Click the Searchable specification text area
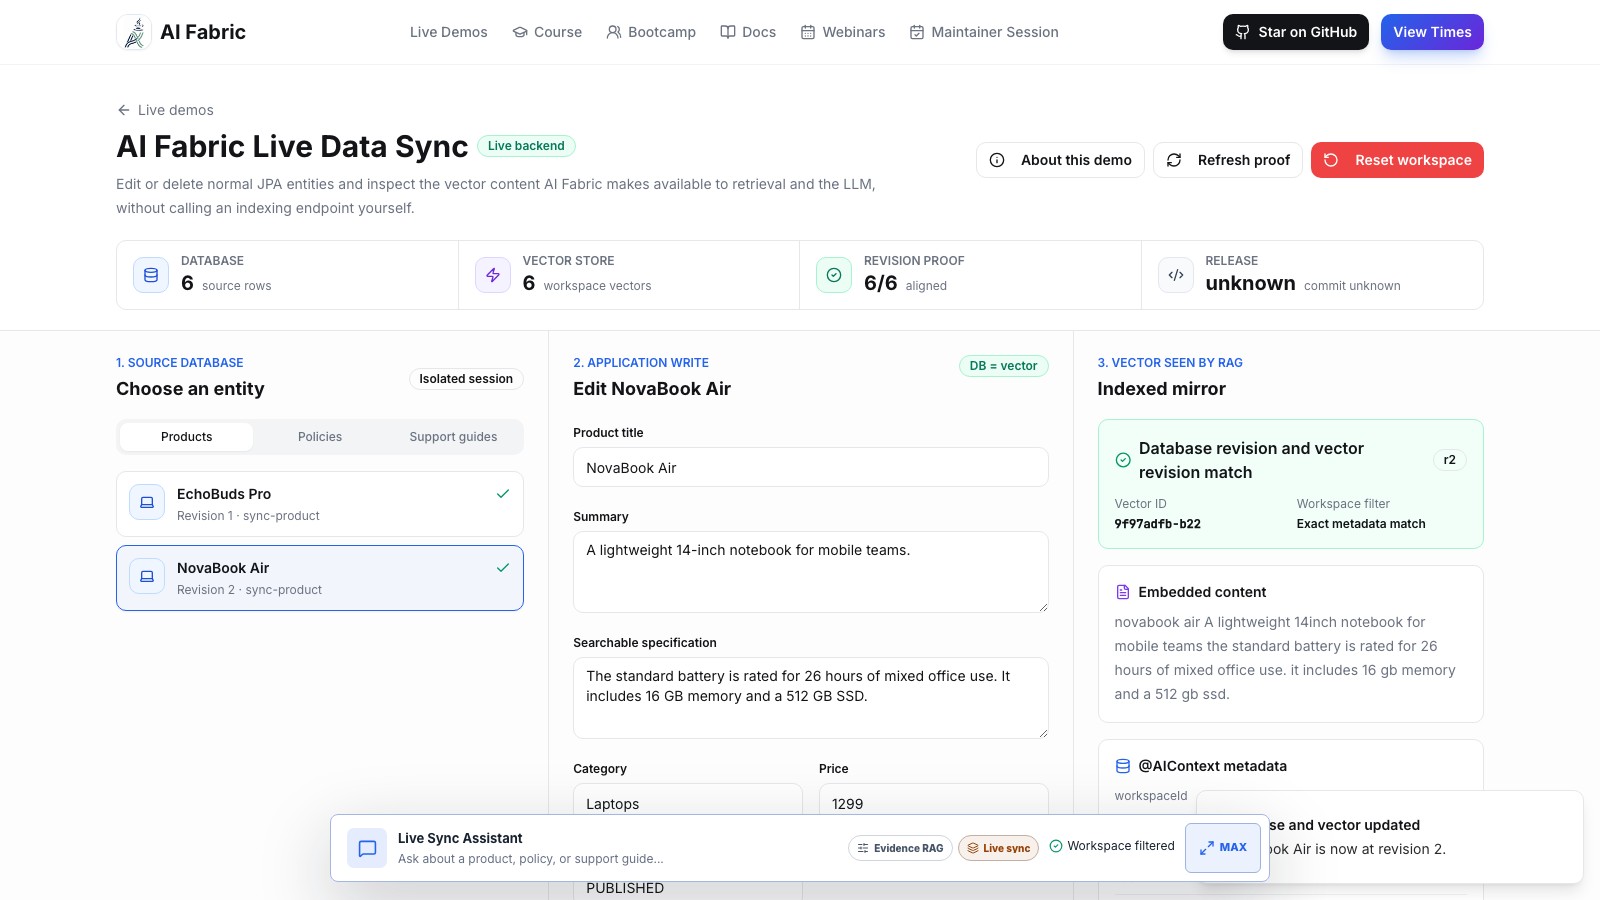The image size is (1600, 900). click(811, 698)
